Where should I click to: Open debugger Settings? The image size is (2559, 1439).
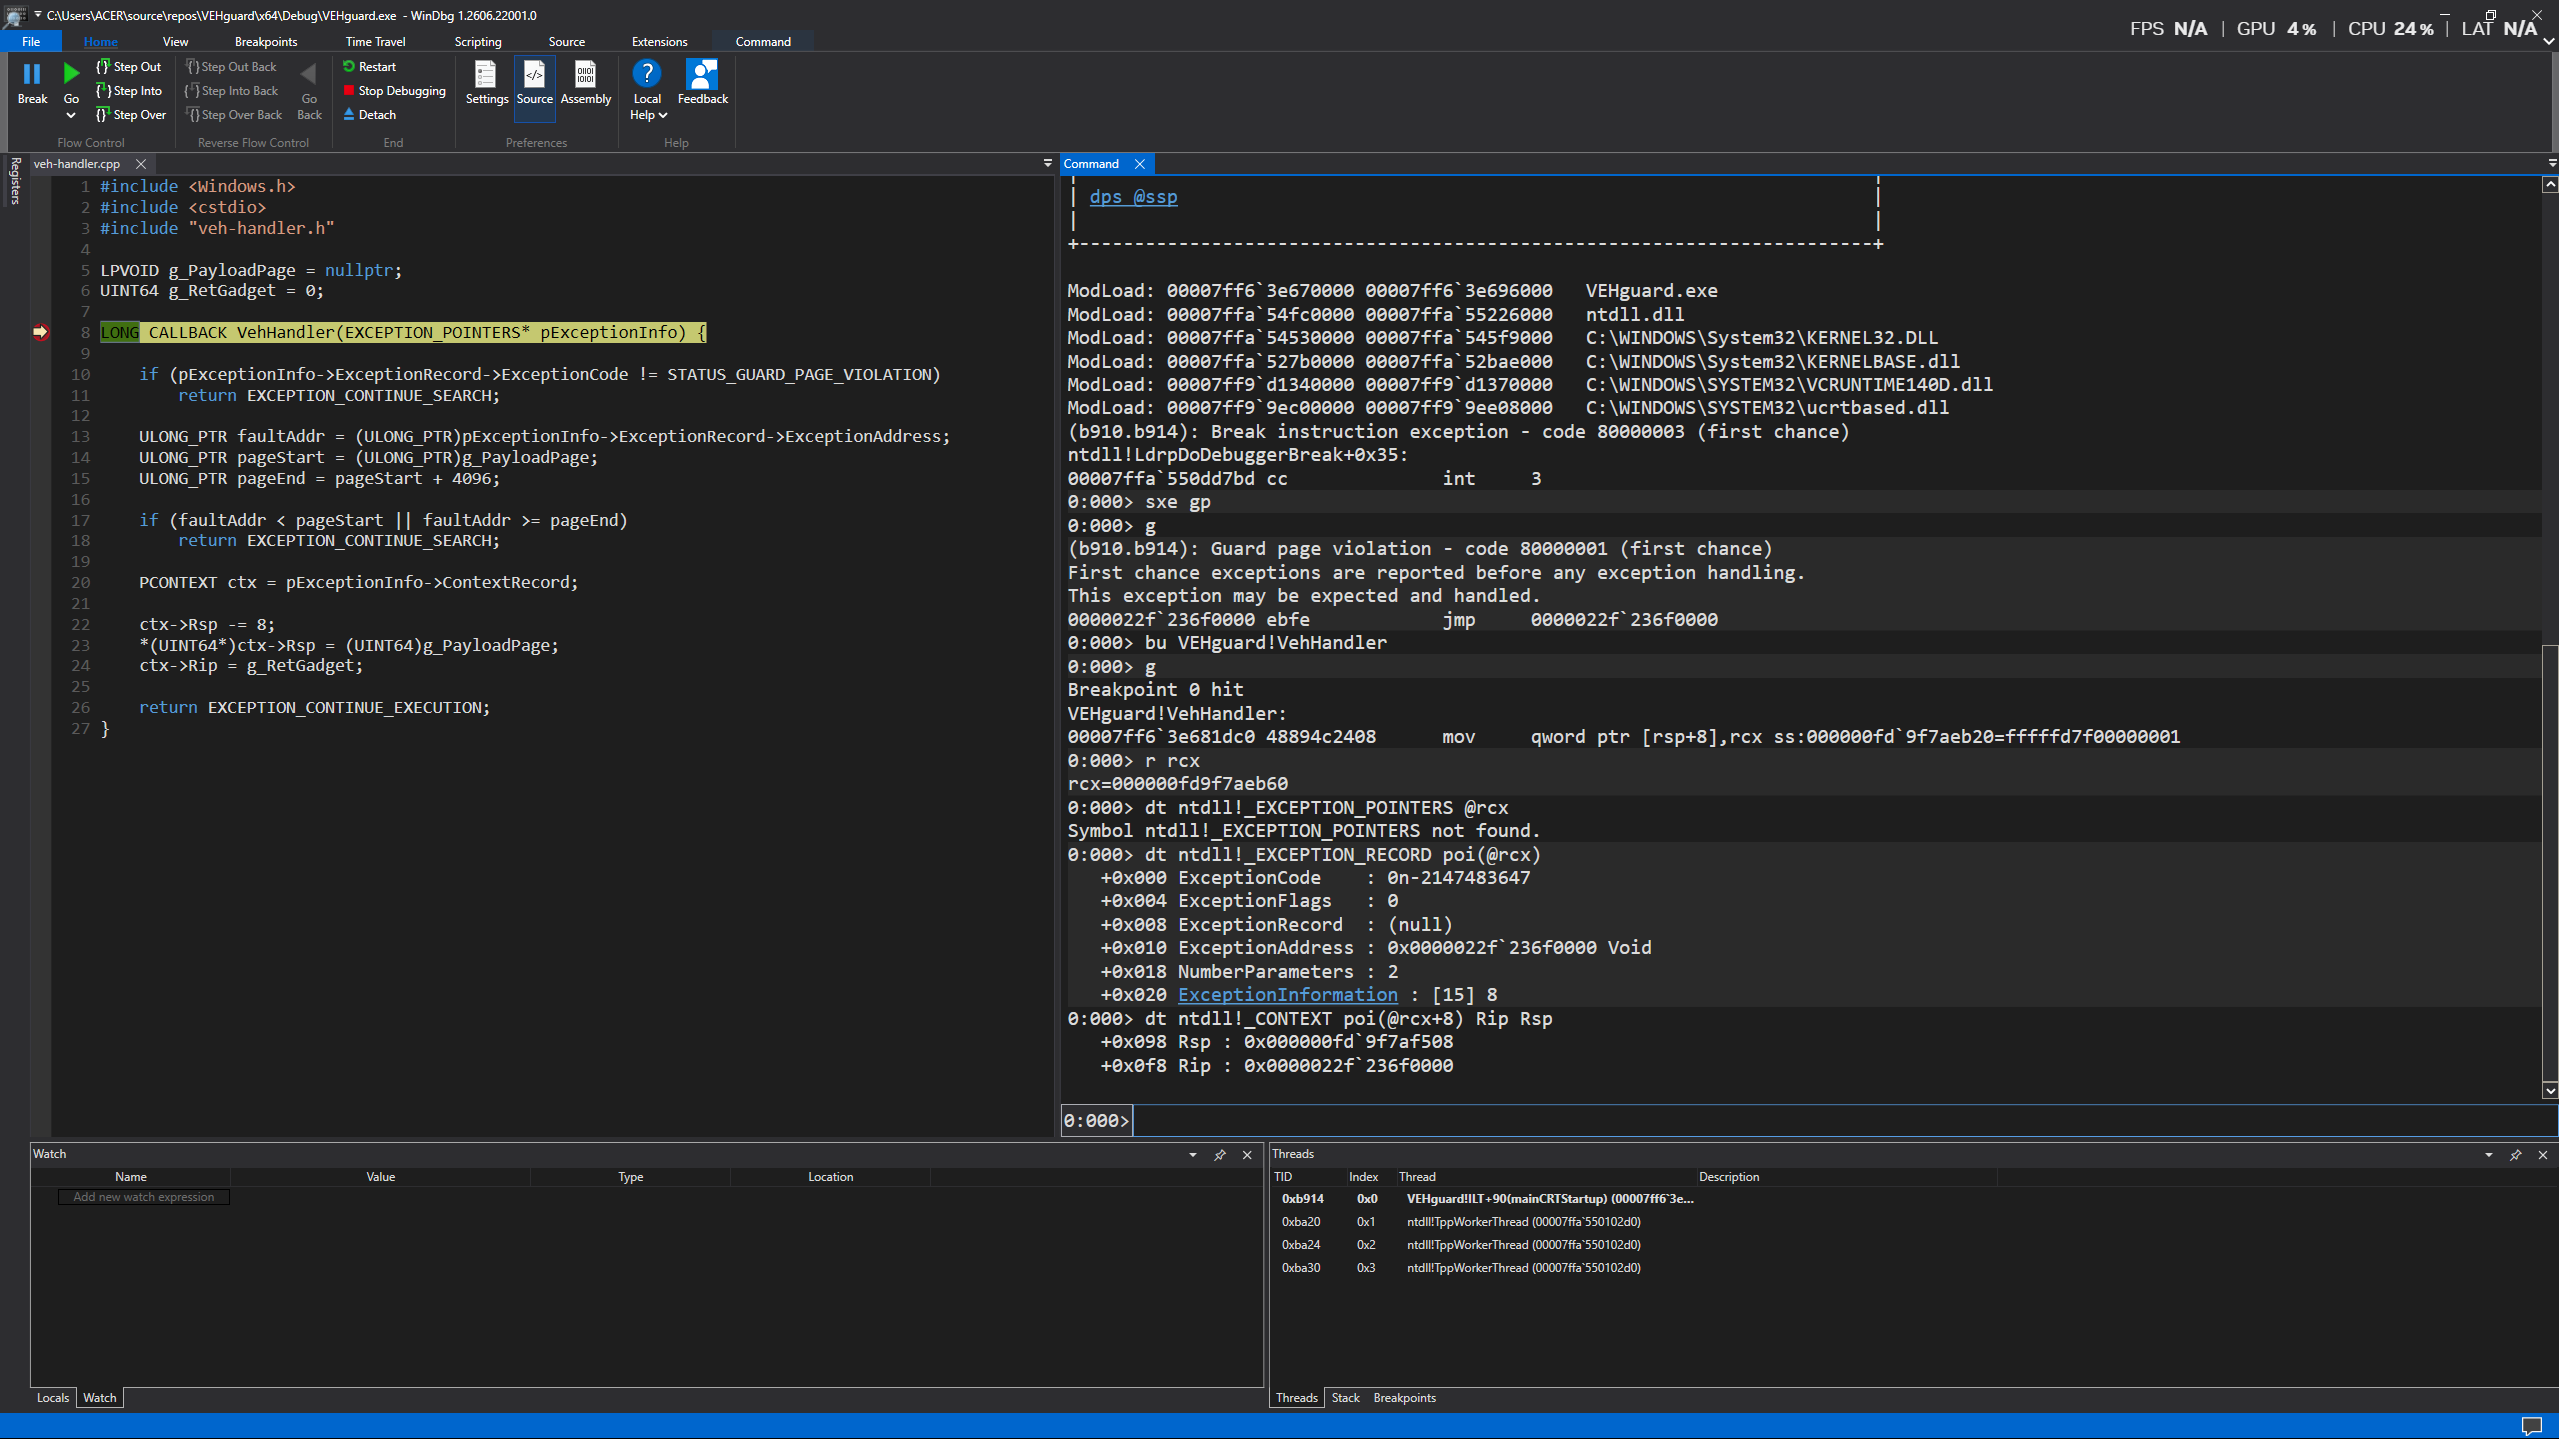tap(486, 83)
